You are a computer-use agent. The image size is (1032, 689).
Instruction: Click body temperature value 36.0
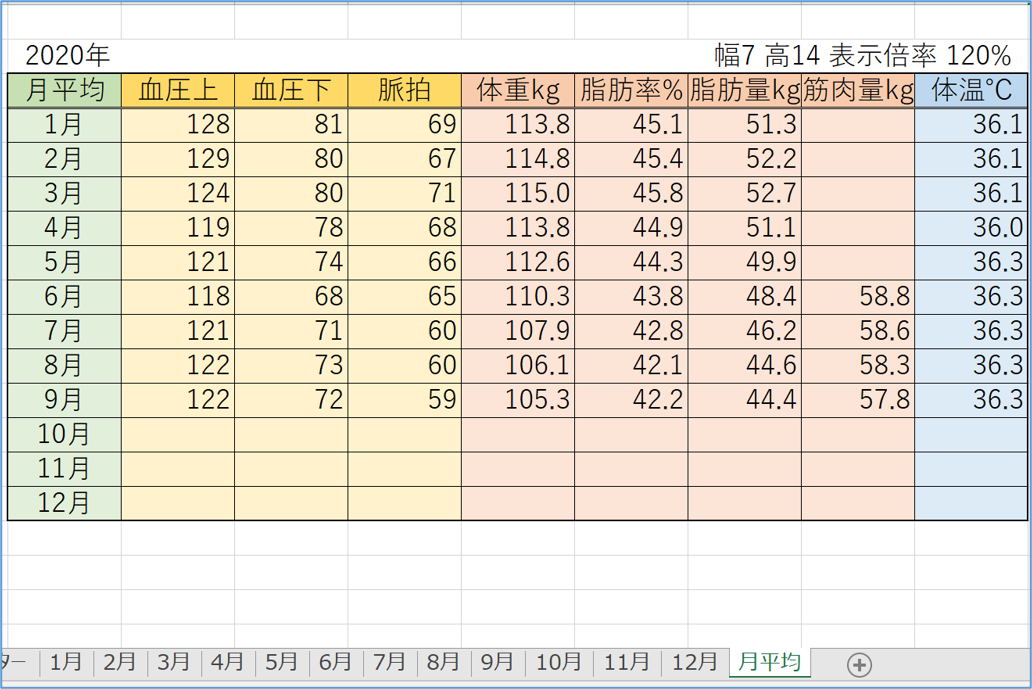pos(971,228)
